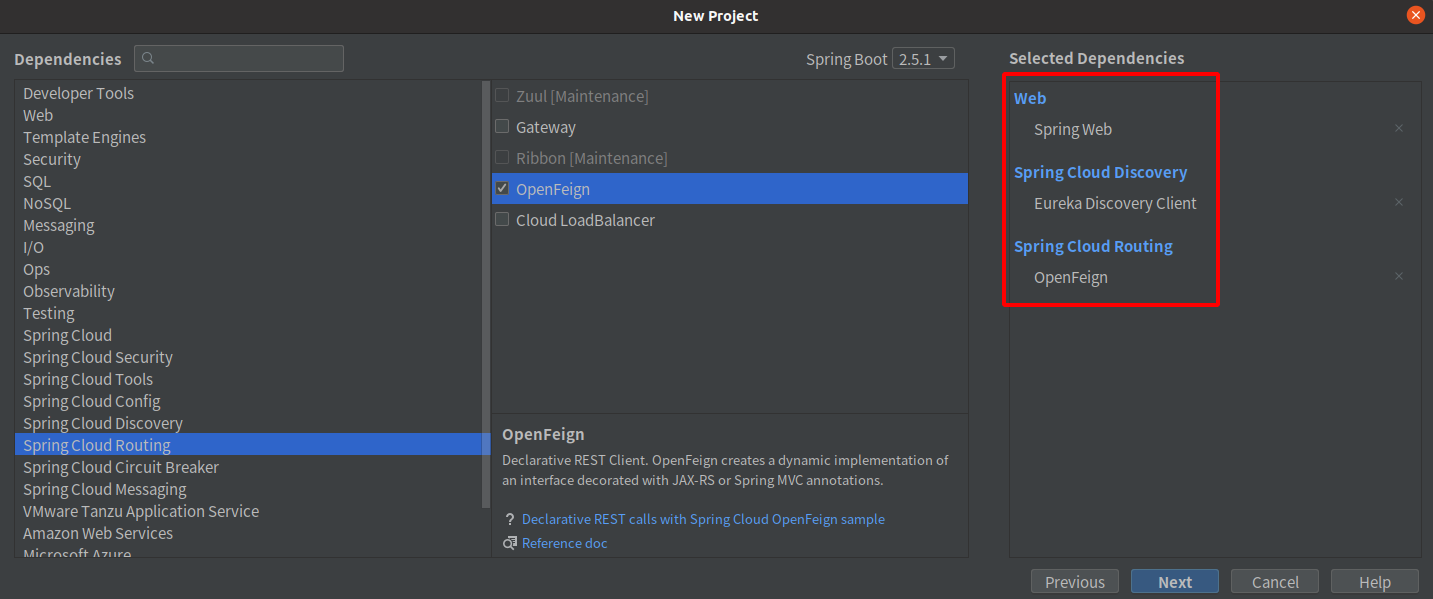This screenshot has width=1433, height=599.
Task: Click the Next button
Action: [1175, 582]
